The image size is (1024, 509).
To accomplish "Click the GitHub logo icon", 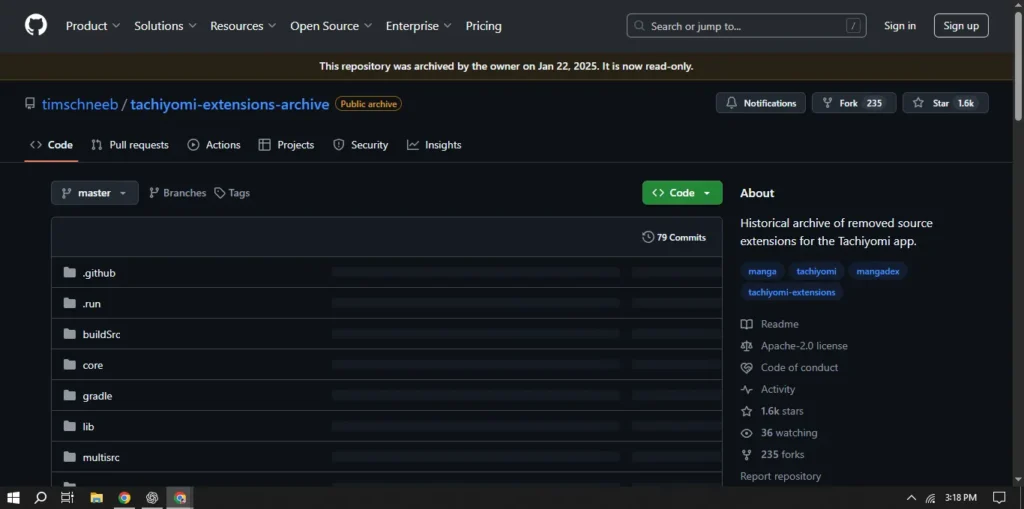I will (x=35, y=26).
